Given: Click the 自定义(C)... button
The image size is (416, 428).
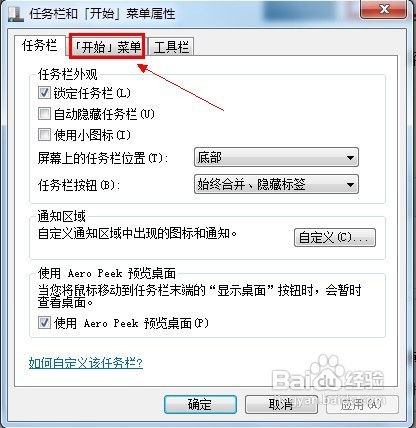Looking at the screenshot, I should click(335, 237).
